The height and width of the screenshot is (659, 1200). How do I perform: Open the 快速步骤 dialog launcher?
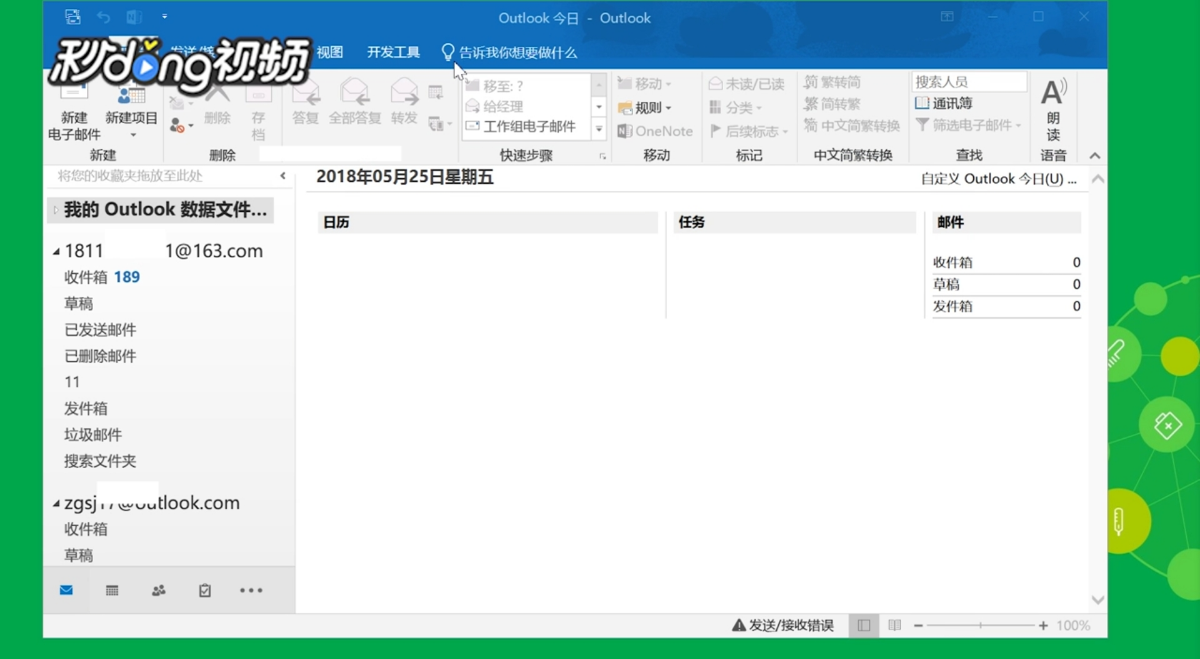click(602, 157)
